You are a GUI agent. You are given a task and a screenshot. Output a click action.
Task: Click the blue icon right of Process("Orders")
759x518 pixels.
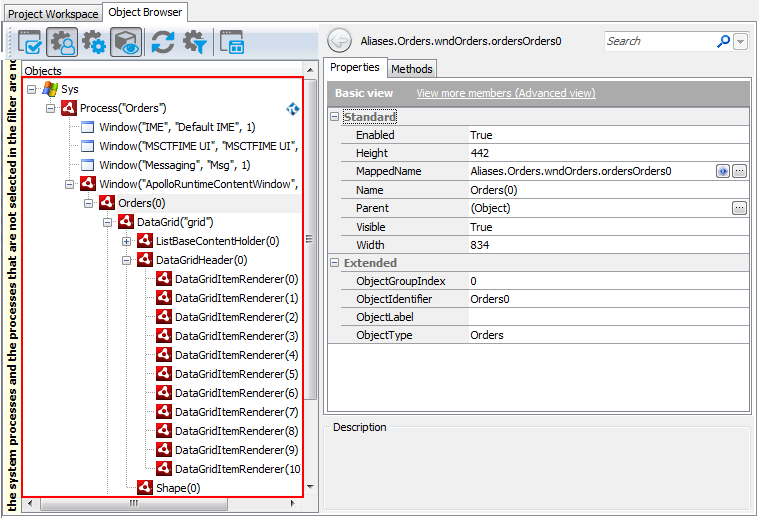click(293, 108)
